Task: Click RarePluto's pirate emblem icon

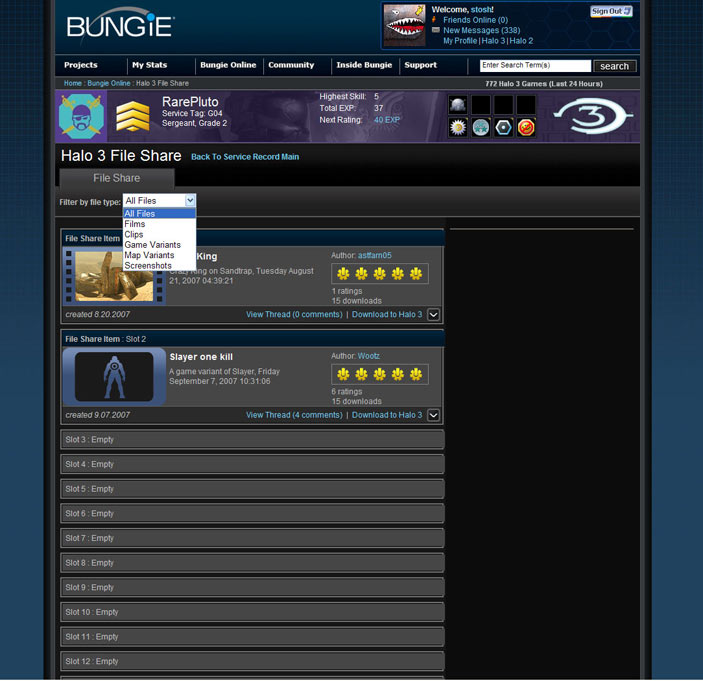Action: (x=81, y=116)
